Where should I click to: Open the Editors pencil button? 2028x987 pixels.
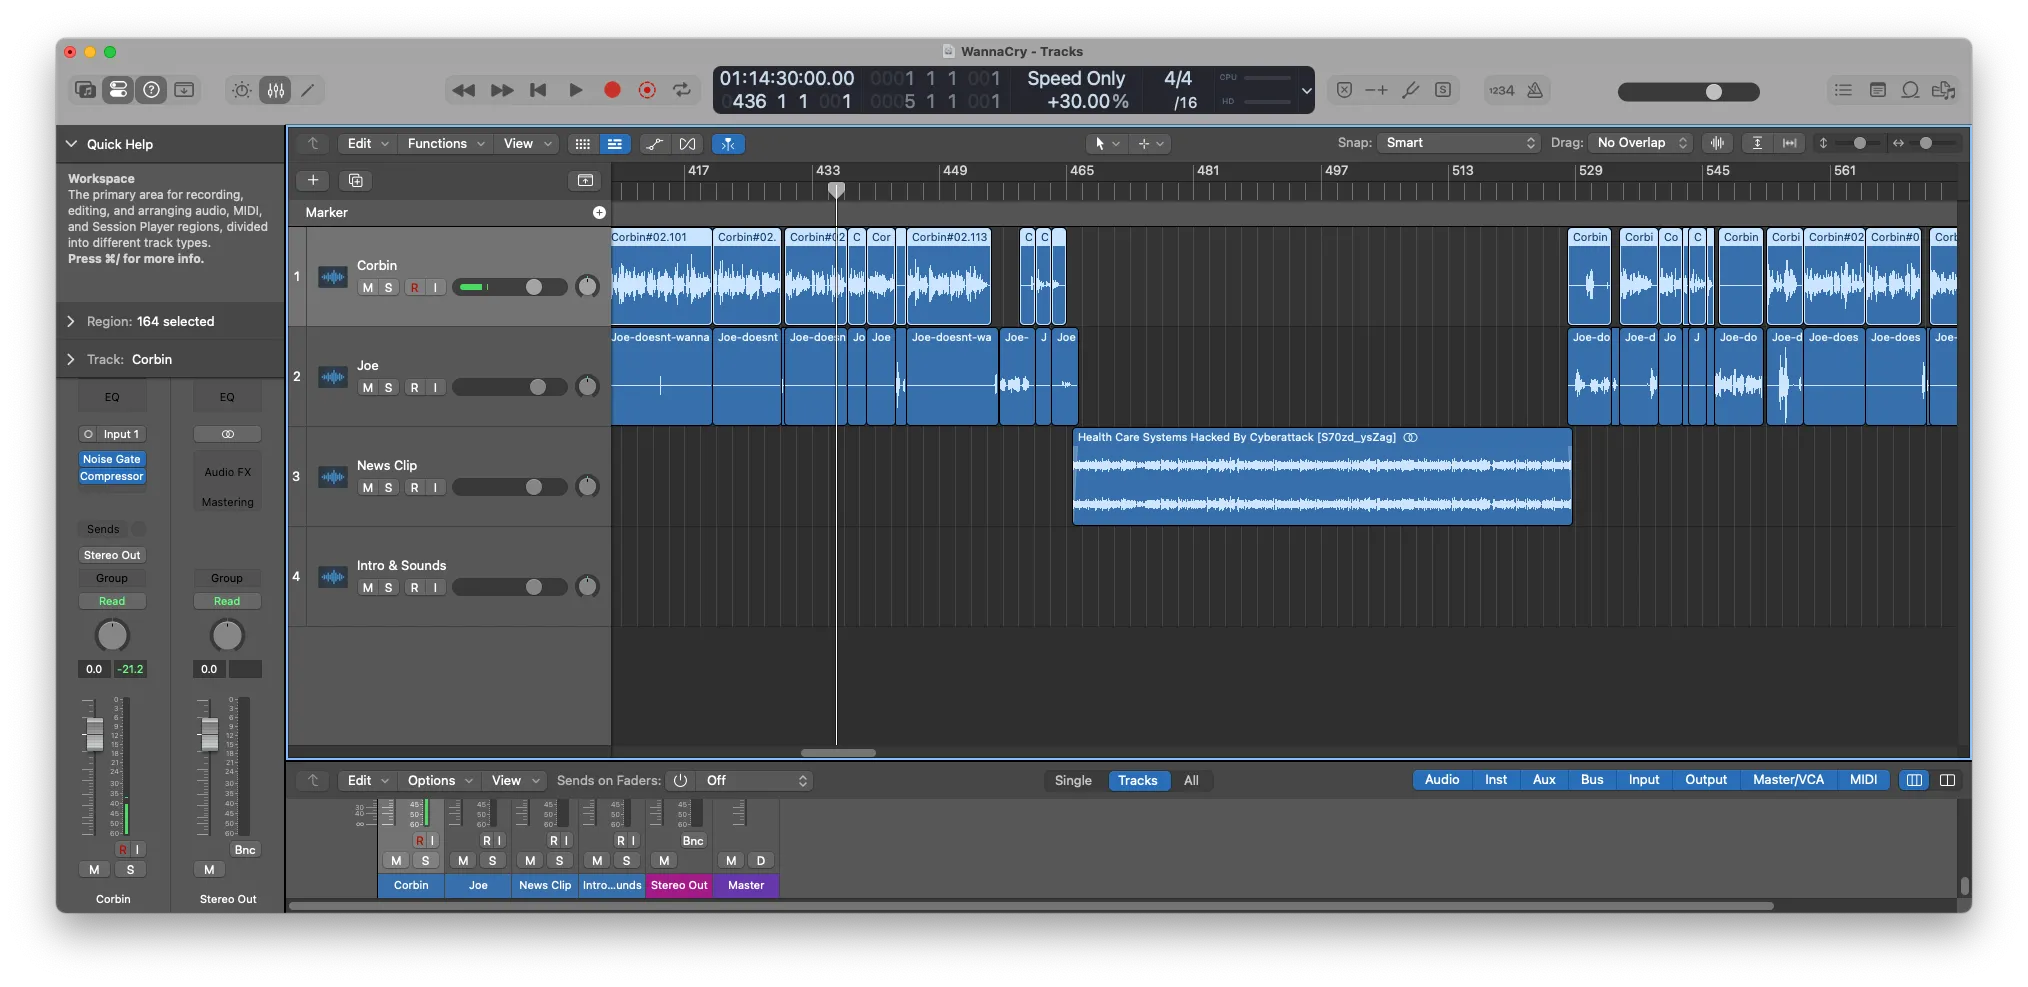pos(308,90)
